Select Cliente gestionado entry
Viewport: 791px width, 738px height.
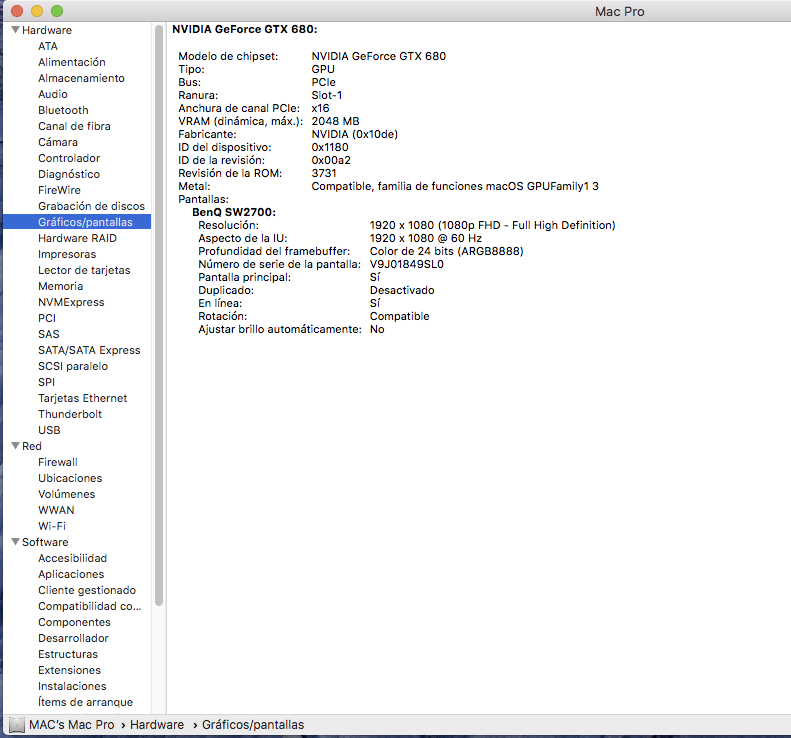pos(87,590)
